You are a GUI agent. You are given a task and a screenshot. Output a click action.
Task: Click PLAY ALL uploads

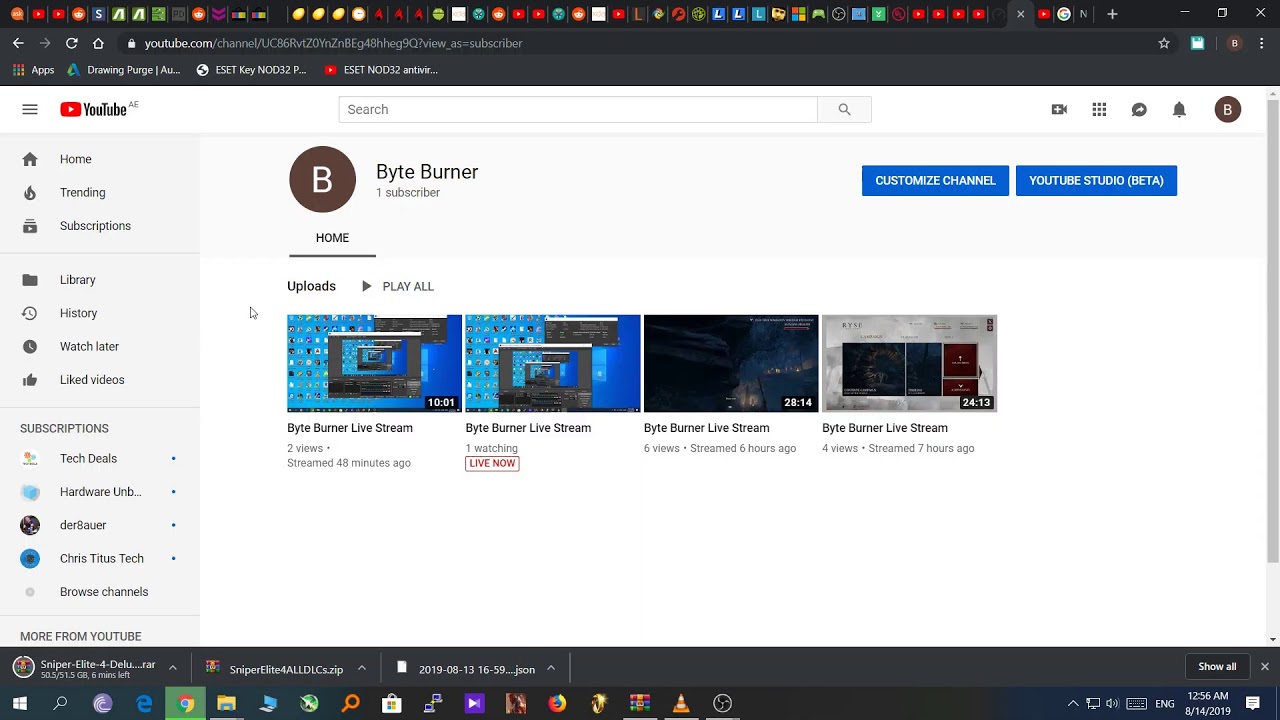[397, 286]
